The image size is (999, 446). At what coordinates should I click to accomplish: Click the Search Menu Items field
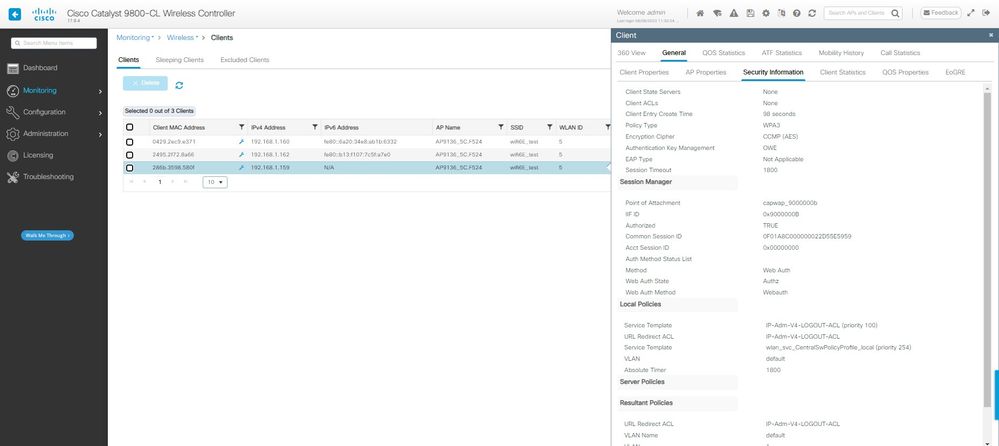(x=54, y=43)
